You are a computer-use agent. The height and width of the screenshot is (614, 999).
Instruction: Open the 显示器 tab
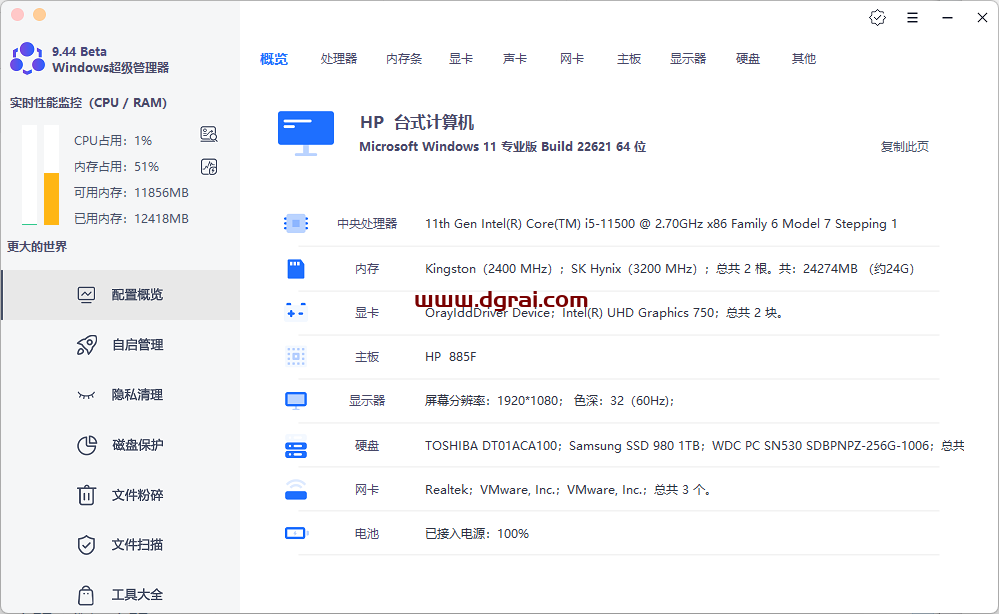click(688, 59)
